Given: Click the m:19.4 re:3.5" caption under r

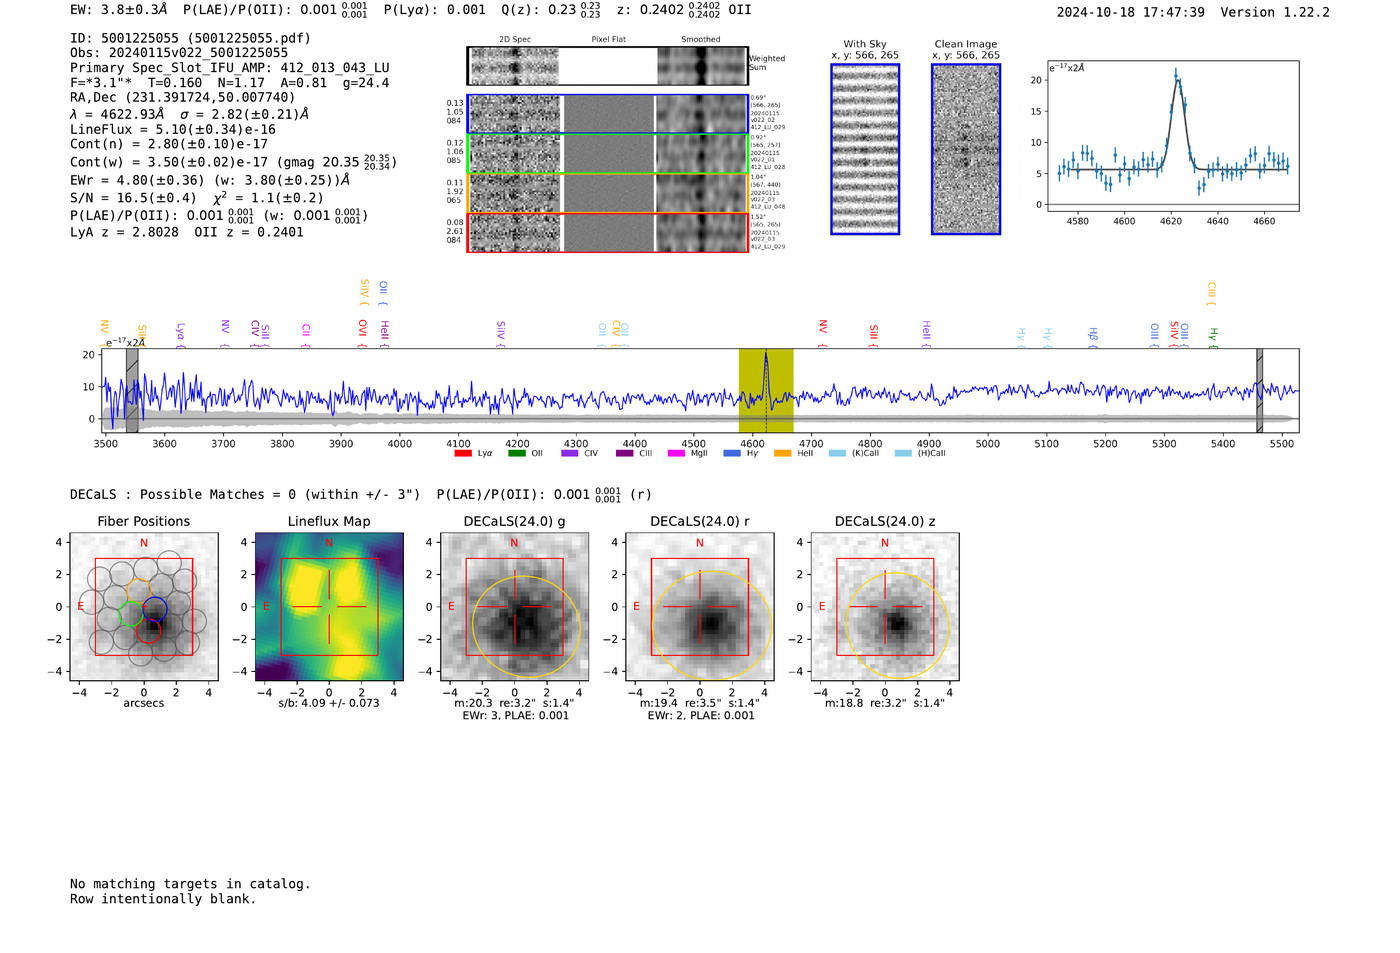Looking at the screenshot, I should (699, 703).
